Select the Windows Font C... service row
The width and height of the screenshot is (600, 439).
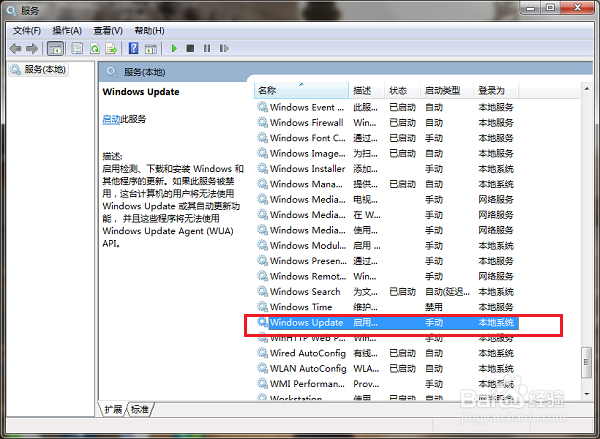point(387,138)
